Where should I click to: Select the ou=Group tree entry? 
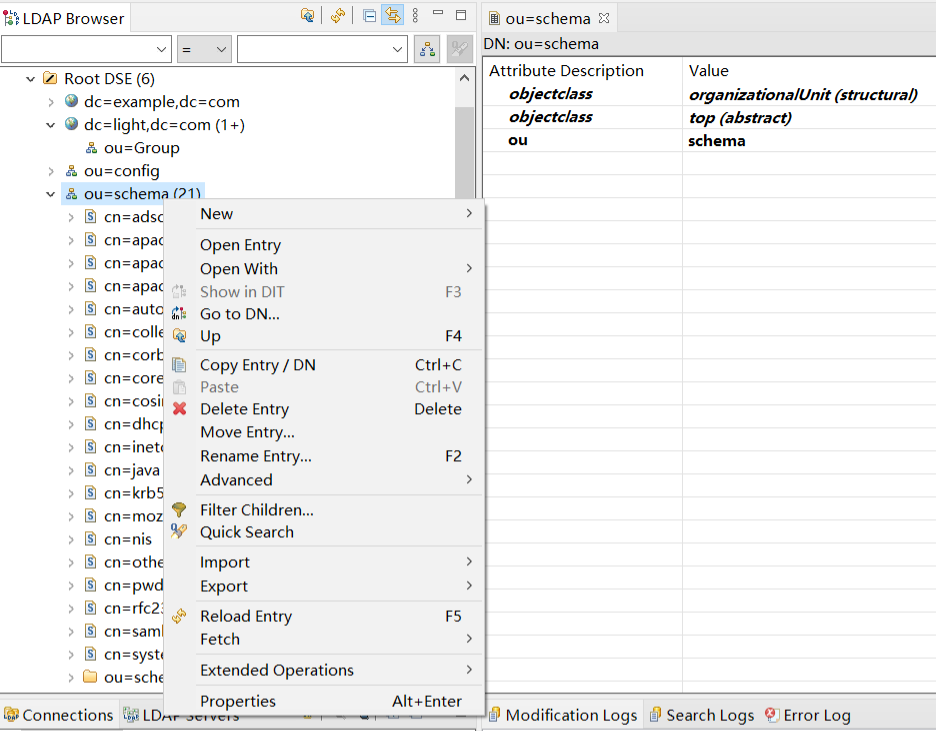tap(141, 148)
